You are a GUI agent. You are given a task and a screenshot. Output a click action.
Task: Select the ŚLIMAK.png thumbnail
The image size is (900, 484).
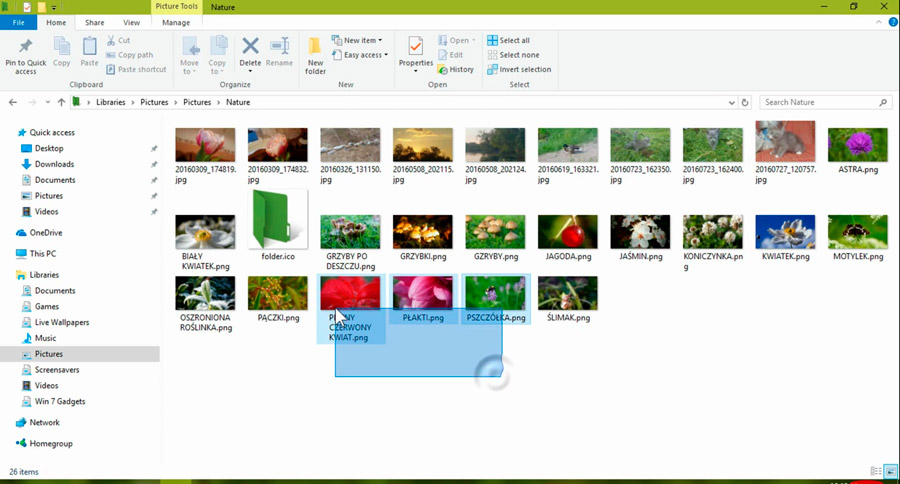568,293
